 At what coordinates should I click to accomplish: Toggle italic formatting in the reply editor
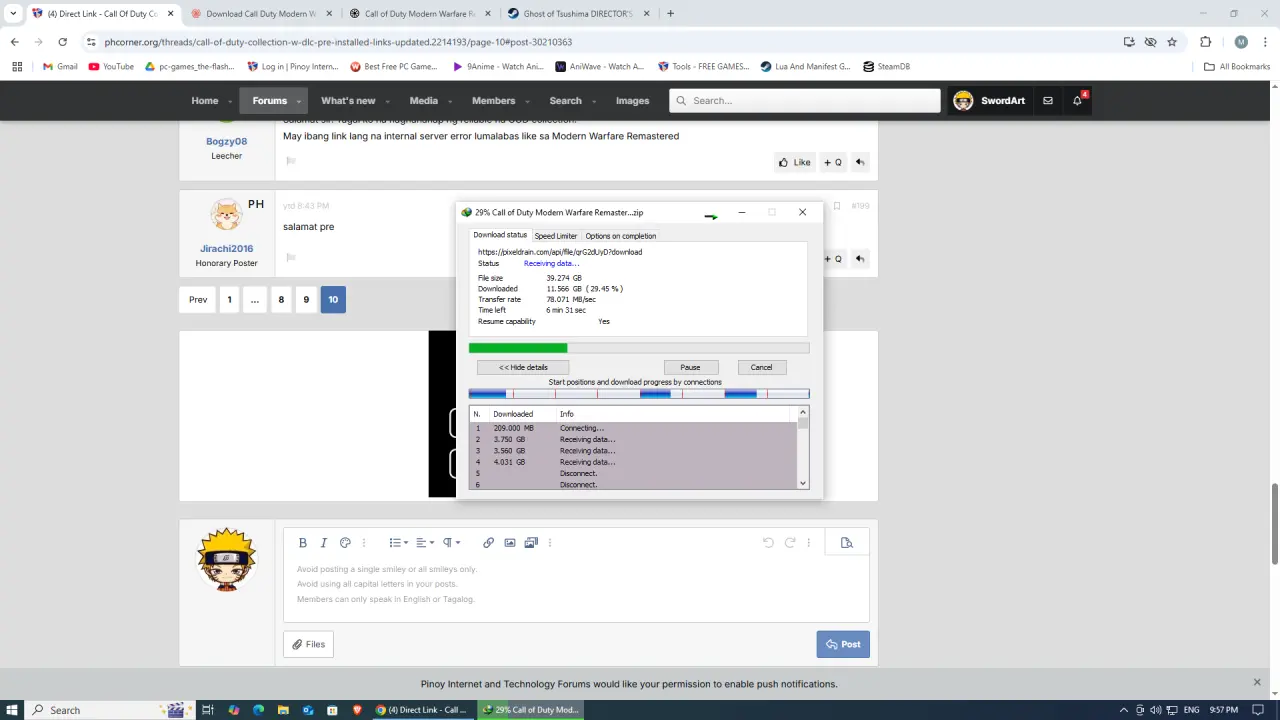click(324, 543)
